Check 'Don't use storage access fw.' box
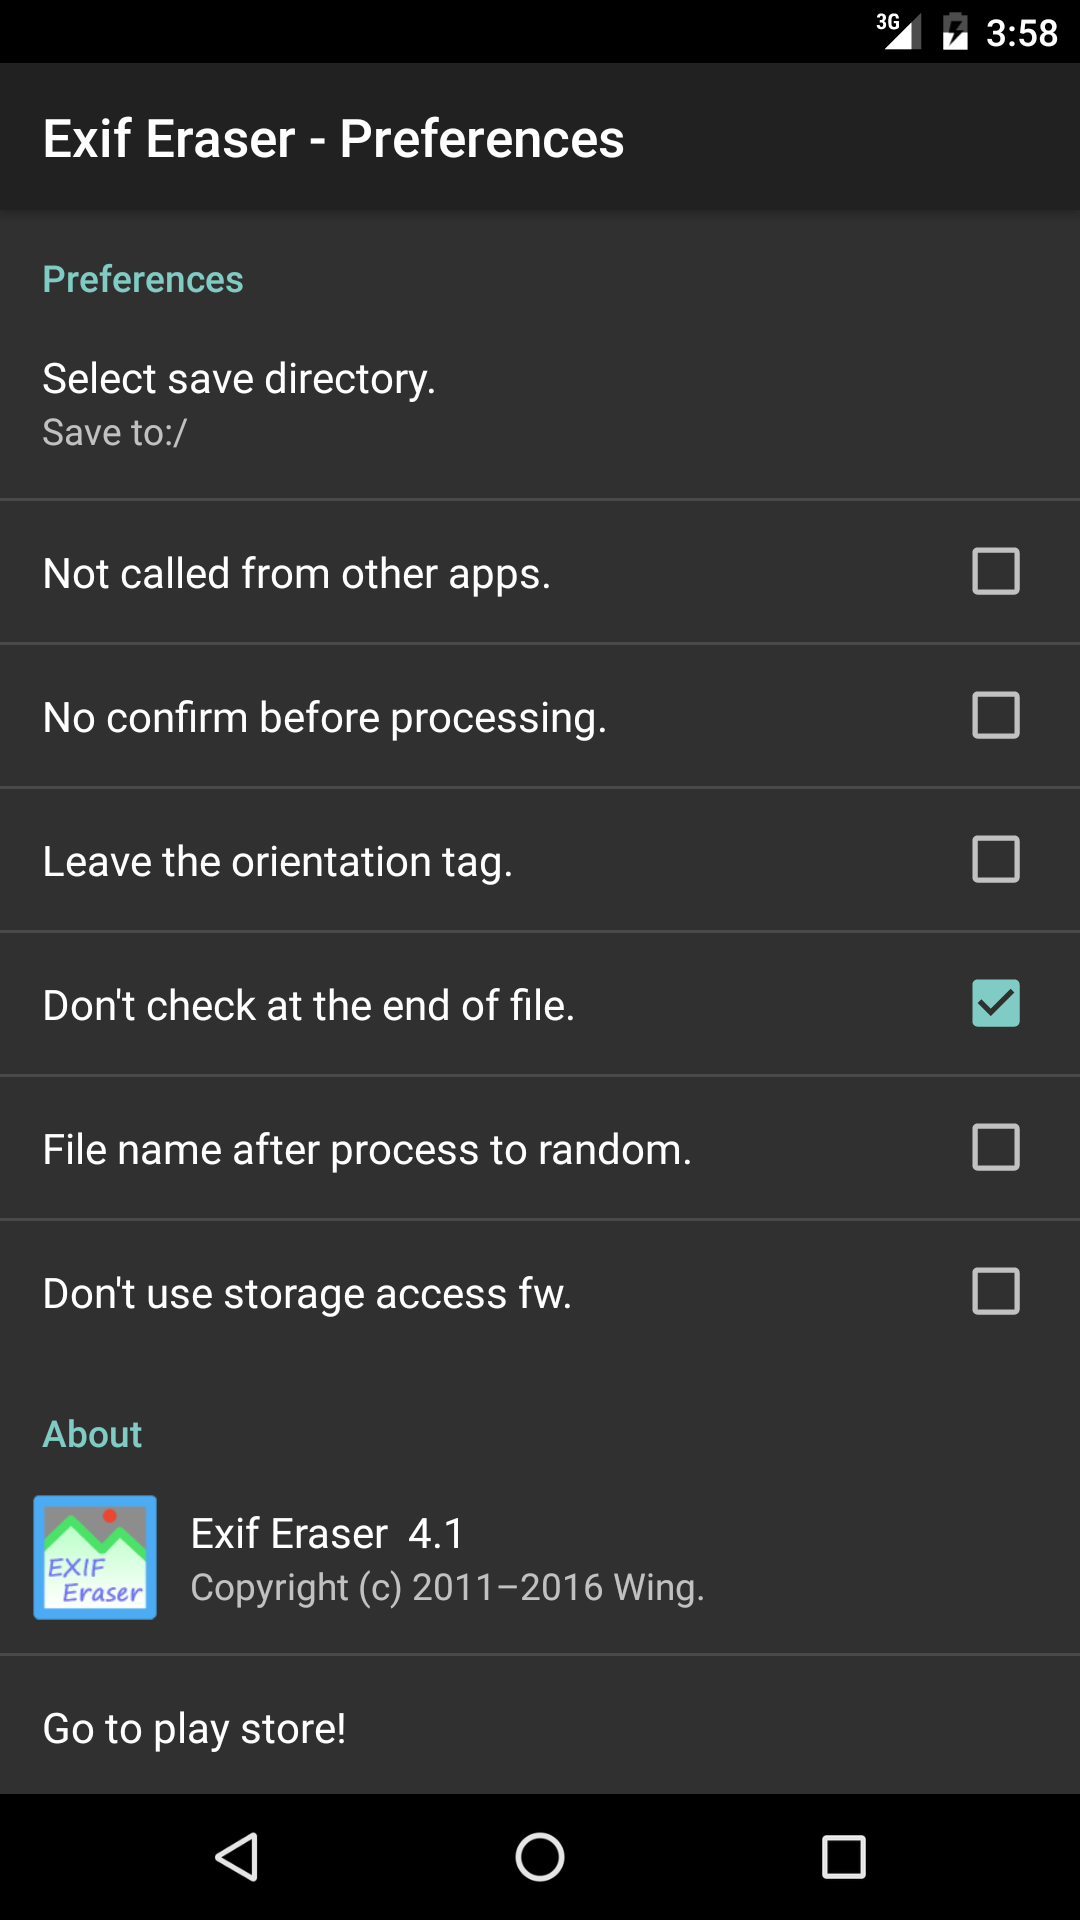This screenshot has height=1920, width=1080. tap(995, 1291)
